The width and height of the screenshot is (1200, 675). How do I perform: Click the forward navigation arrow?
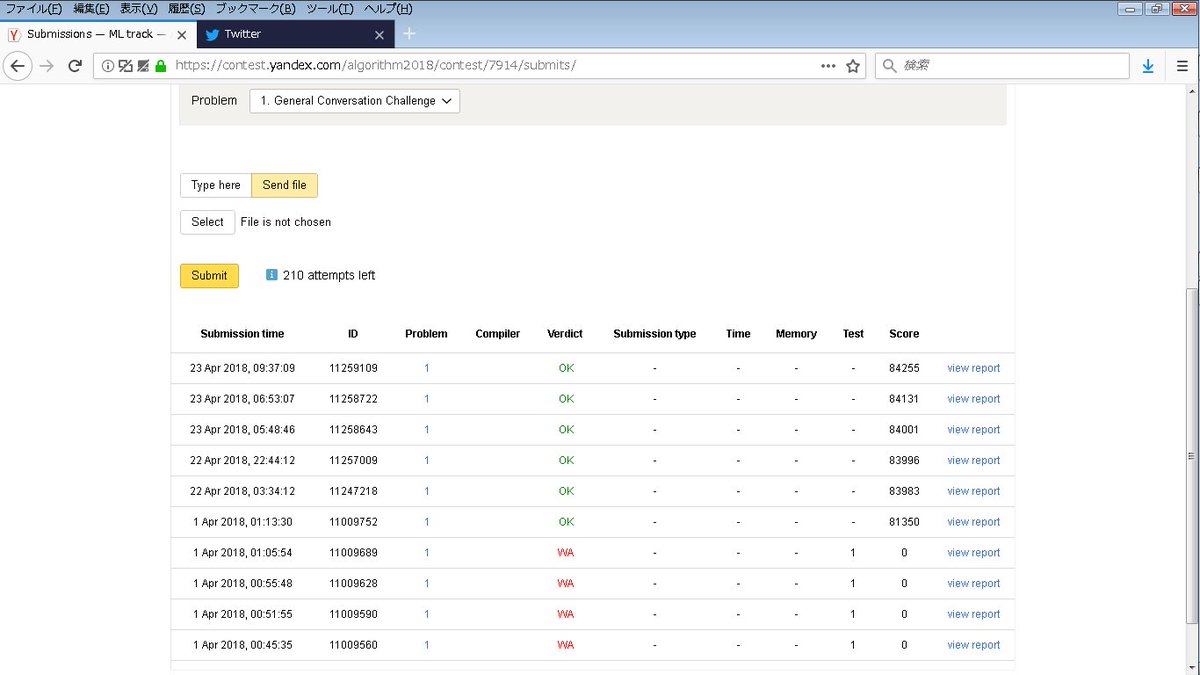[46, 66]
